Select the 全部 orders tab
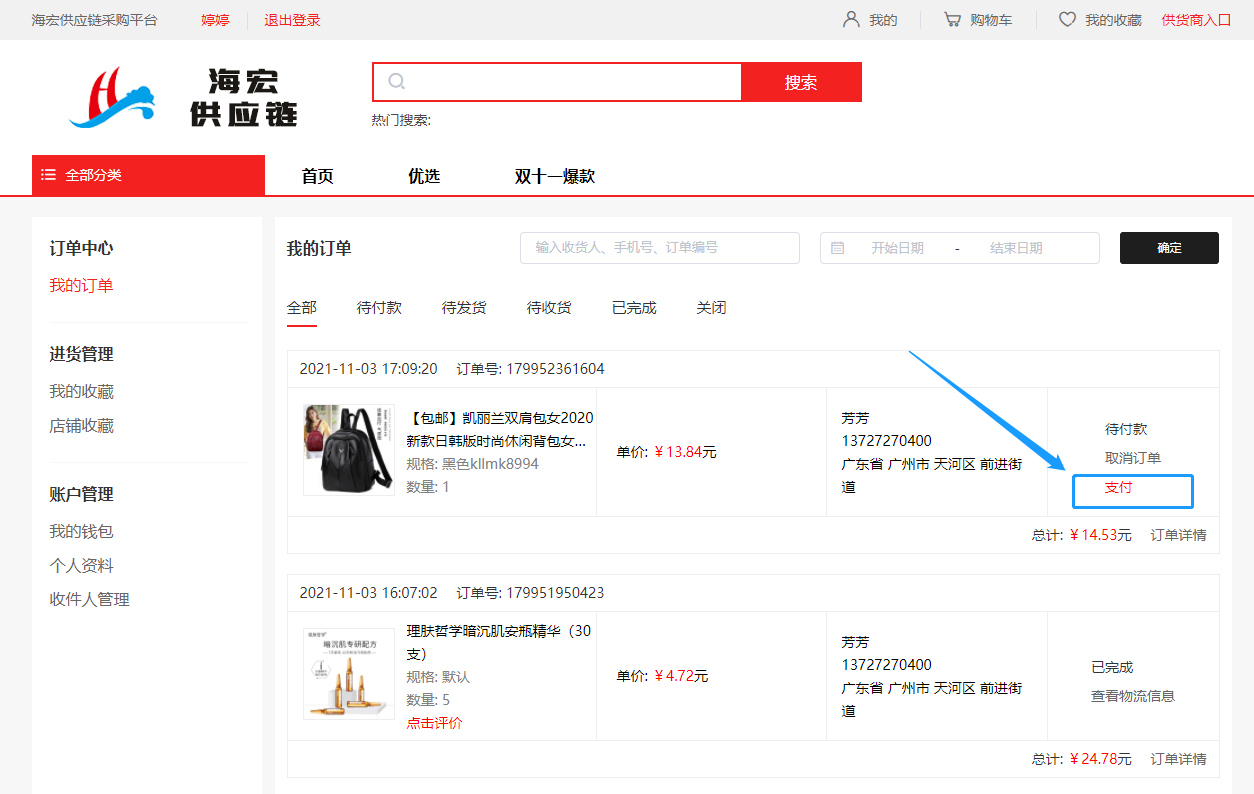The image size is (1254, 794). (x=302, y=308)
